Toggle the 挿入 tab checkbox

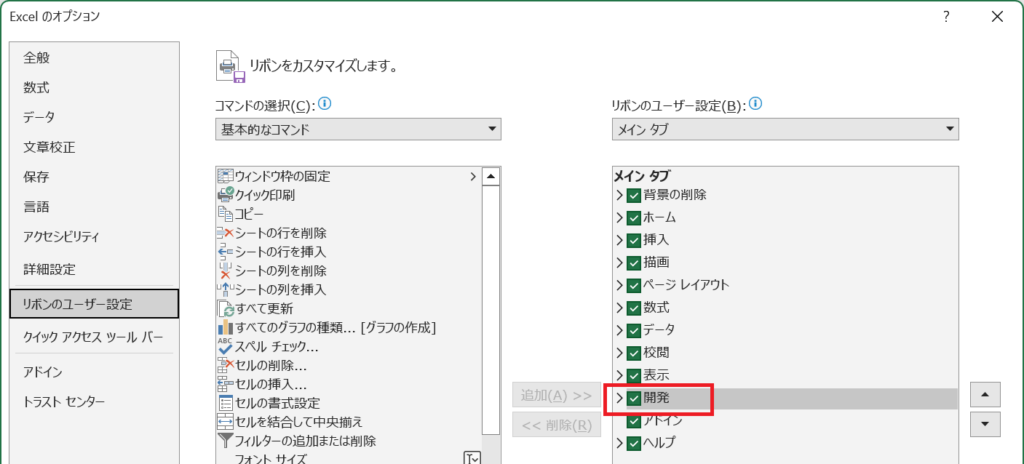(x=633, y=240)
